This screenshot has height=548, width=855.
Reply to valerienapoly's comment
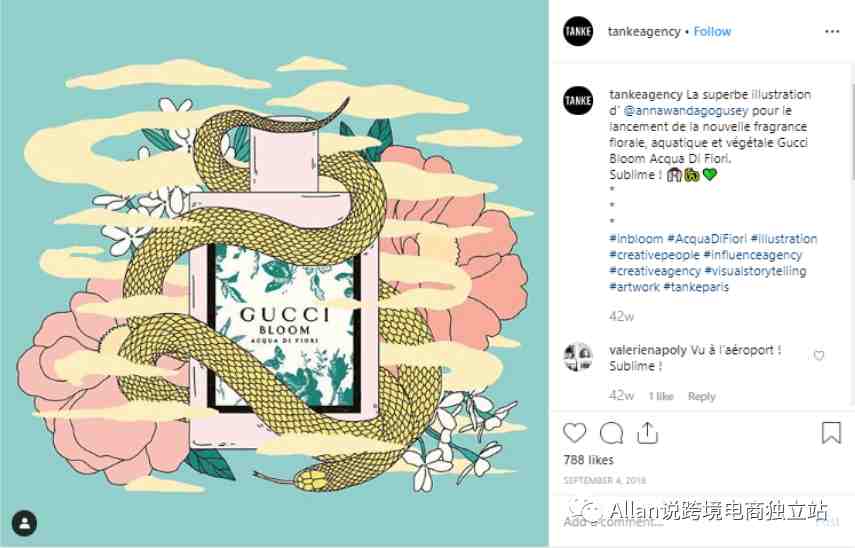(x=701, y=396)
